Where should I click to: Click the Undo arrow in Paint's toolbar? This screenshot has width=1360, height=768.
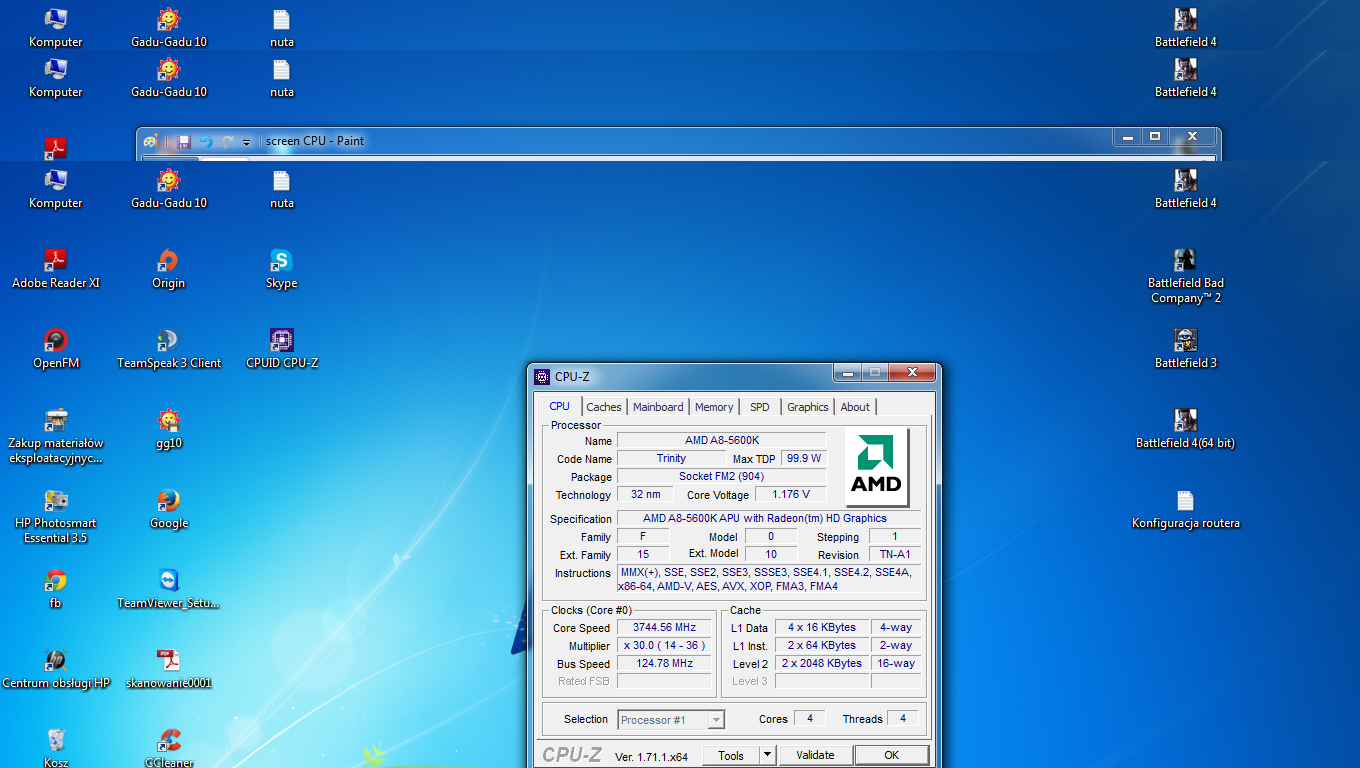(206, 142)
